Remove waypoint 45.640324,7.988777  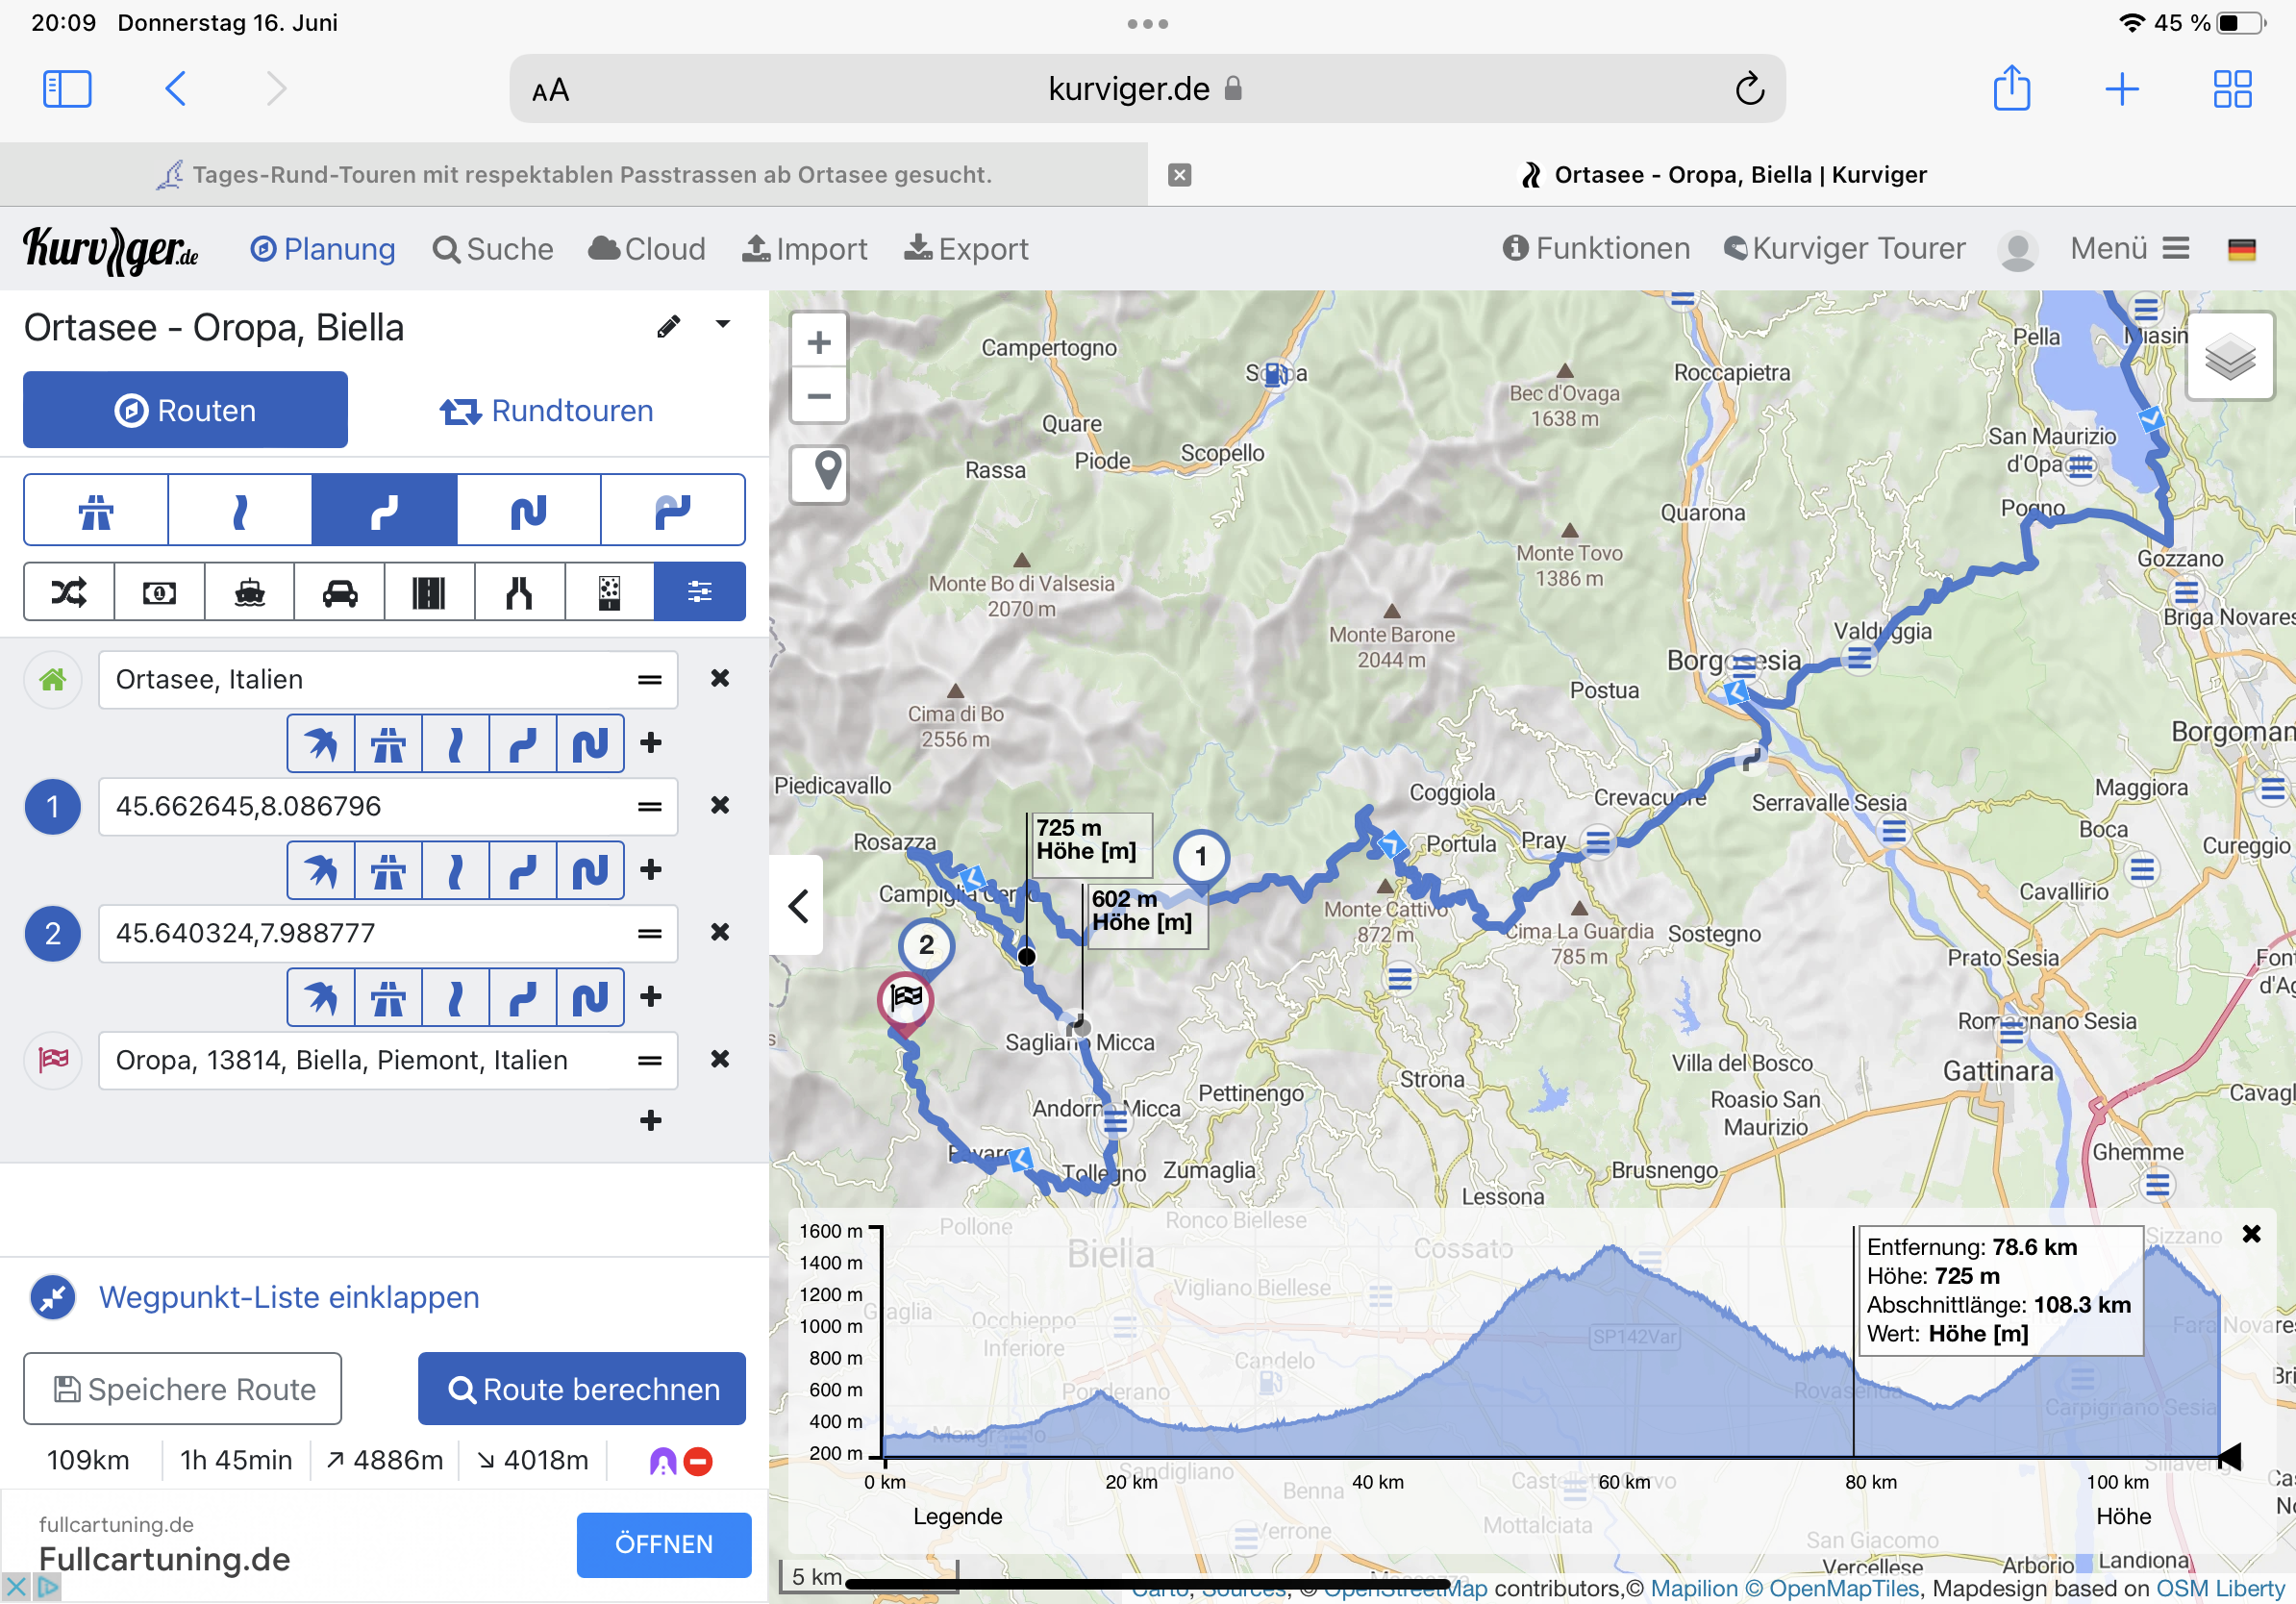coord(720,933)
